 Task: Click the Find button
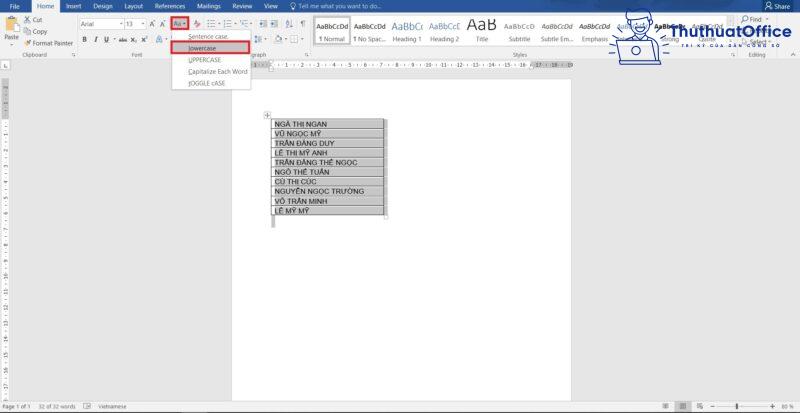pyautogui.click(x=752, y=19)
